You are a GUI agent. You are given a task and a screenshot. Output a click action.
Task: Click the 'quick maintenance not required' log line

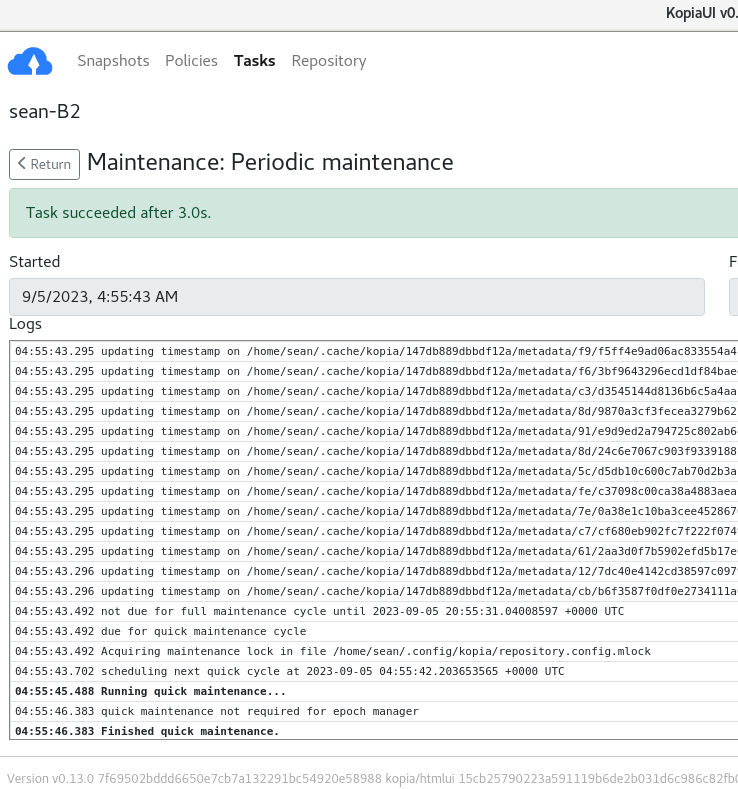373,712
